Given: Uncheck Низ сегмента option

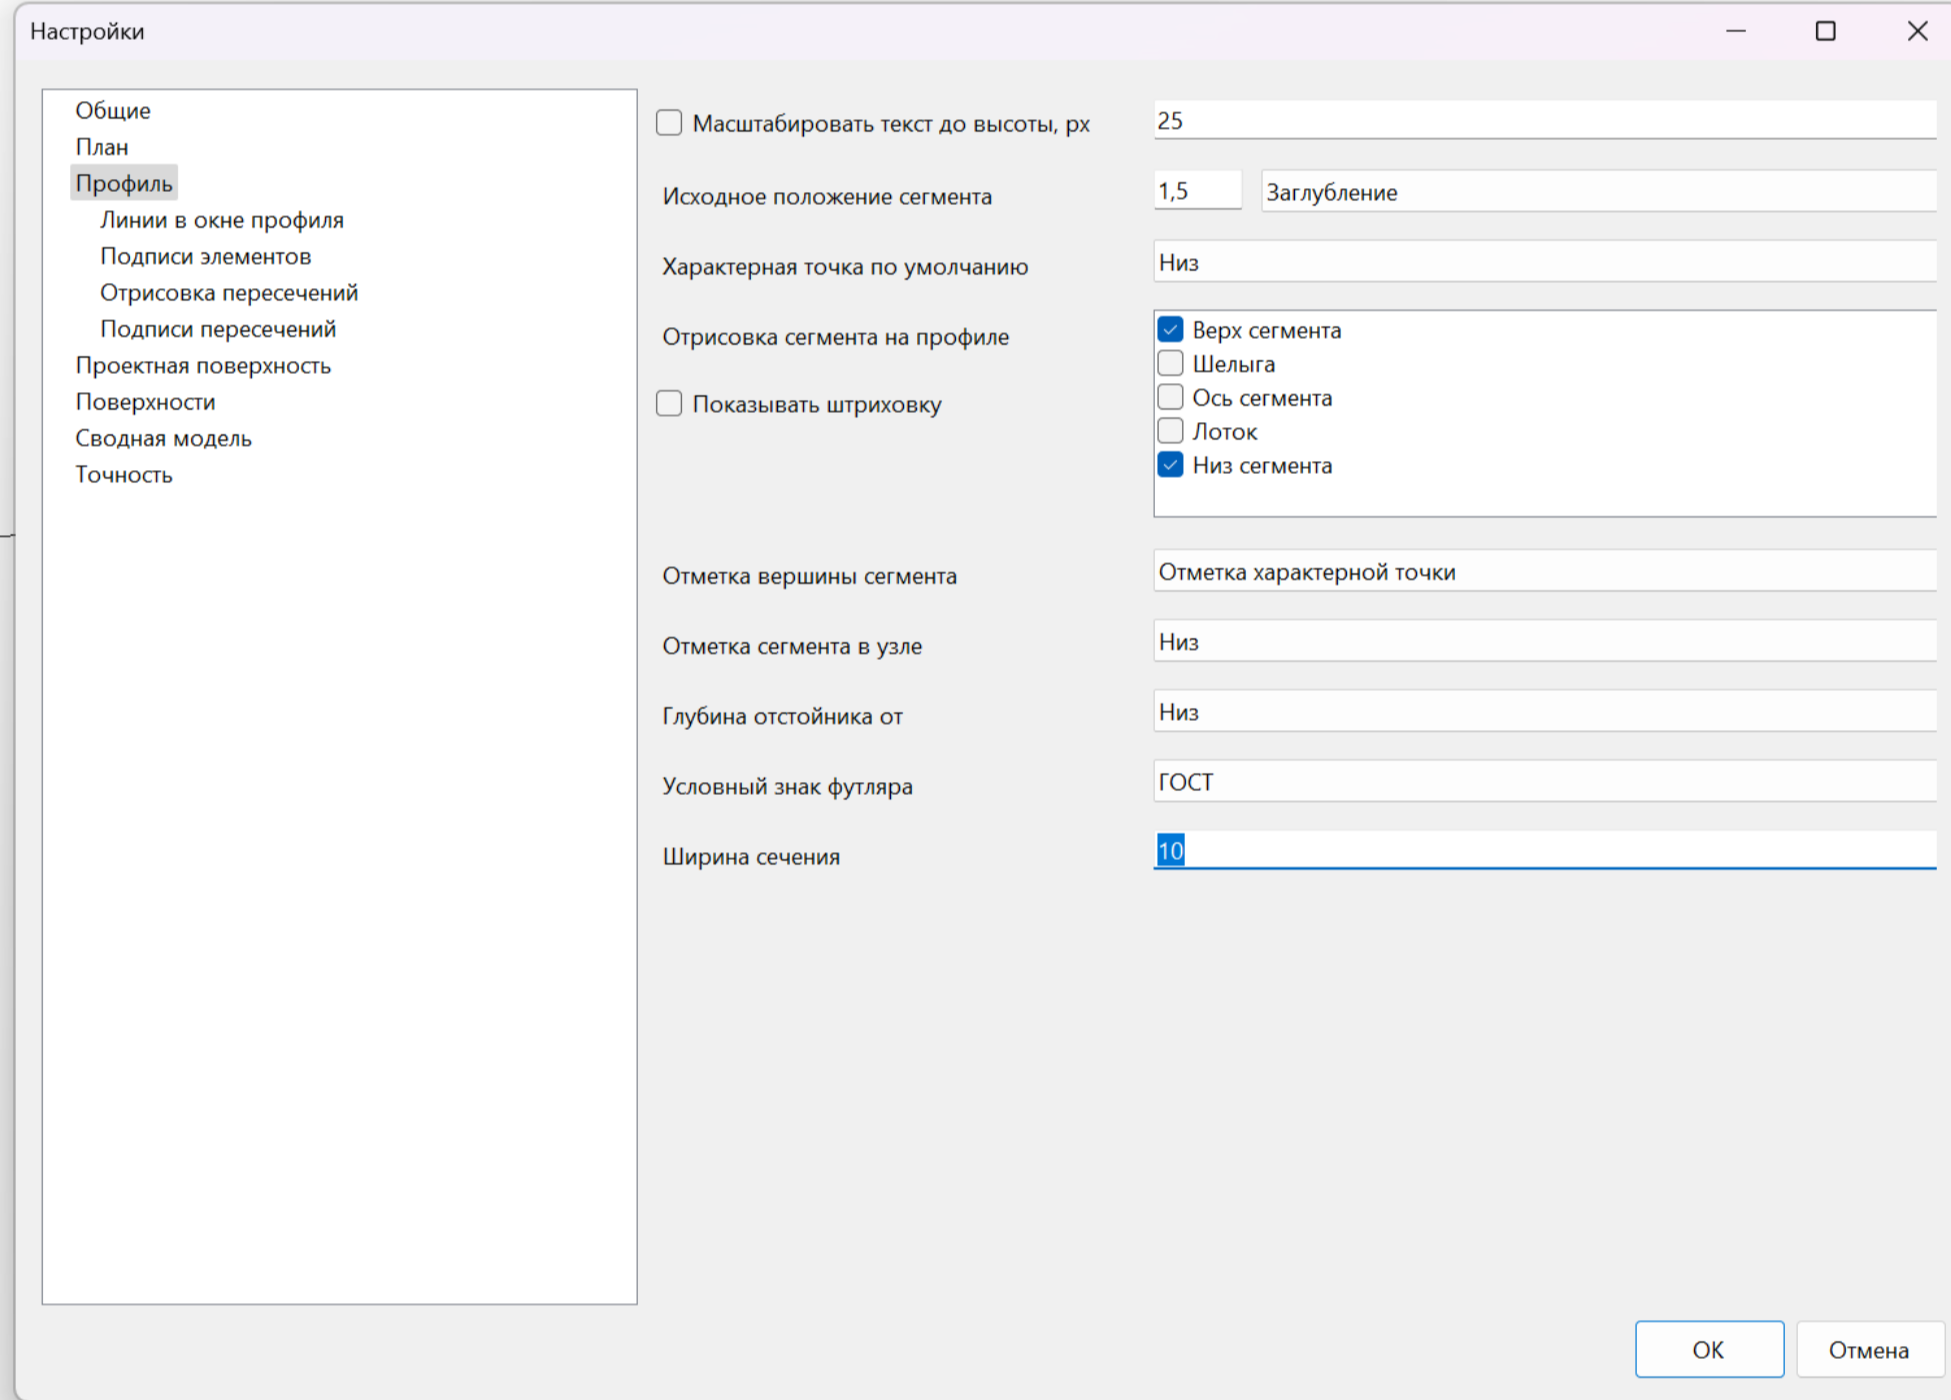Looking at the screenshot, I should pos(1170,466).
